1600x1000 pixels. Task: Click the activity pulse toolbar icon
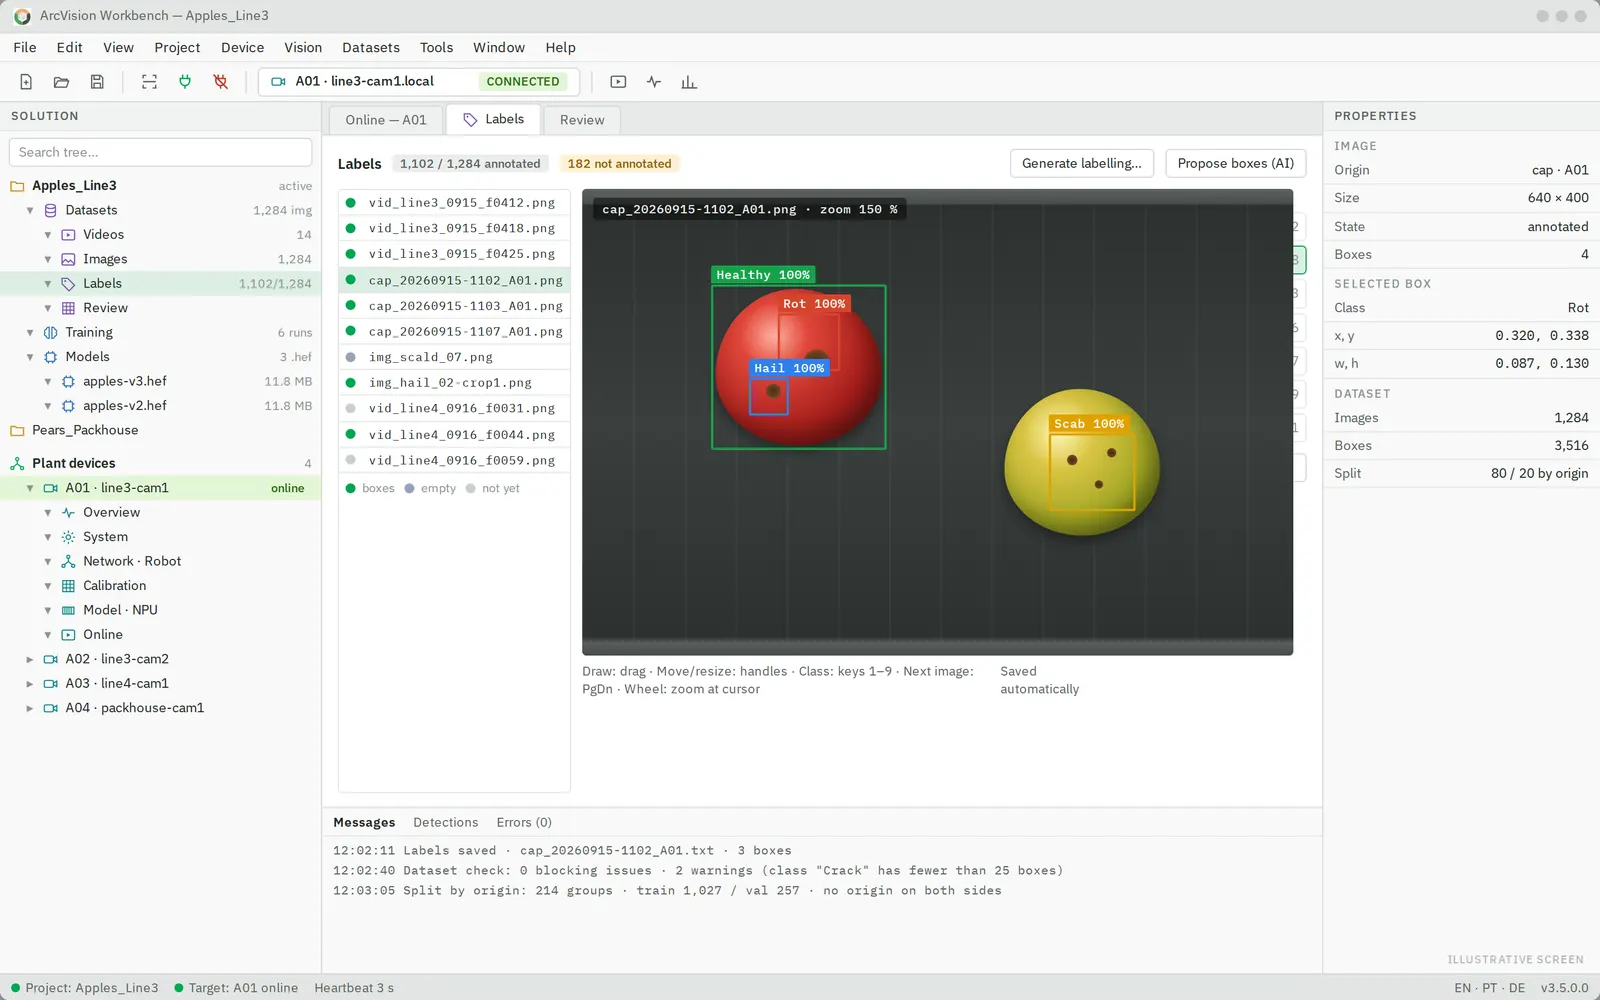coord(654,82)
